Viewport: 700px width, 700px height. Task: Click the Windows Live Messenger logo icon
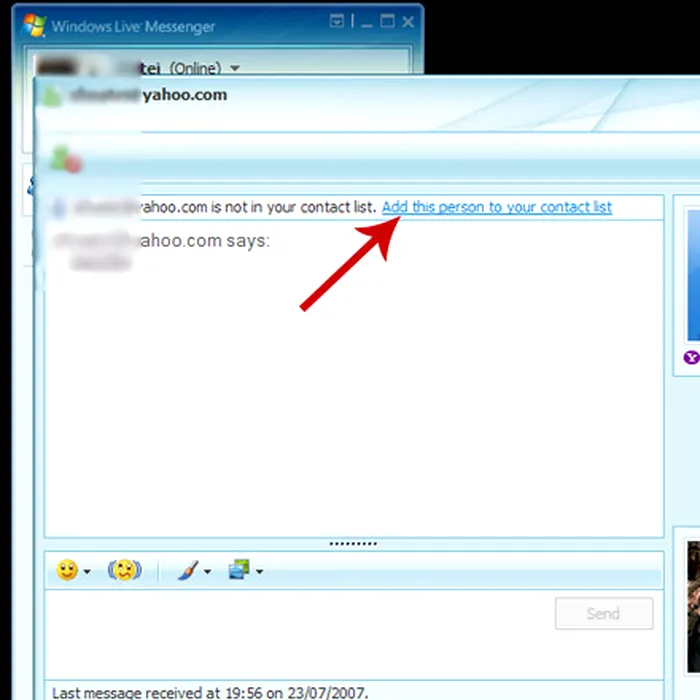[x=34, y=25]
